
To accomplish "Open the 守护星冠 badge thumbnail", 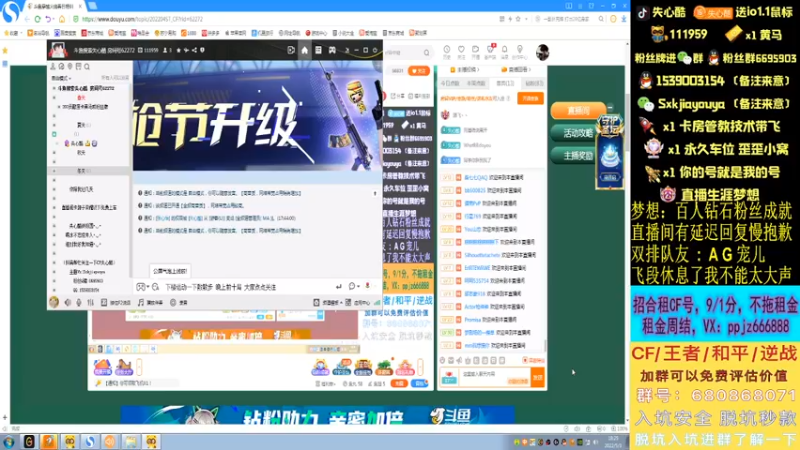I will point(610,152).
